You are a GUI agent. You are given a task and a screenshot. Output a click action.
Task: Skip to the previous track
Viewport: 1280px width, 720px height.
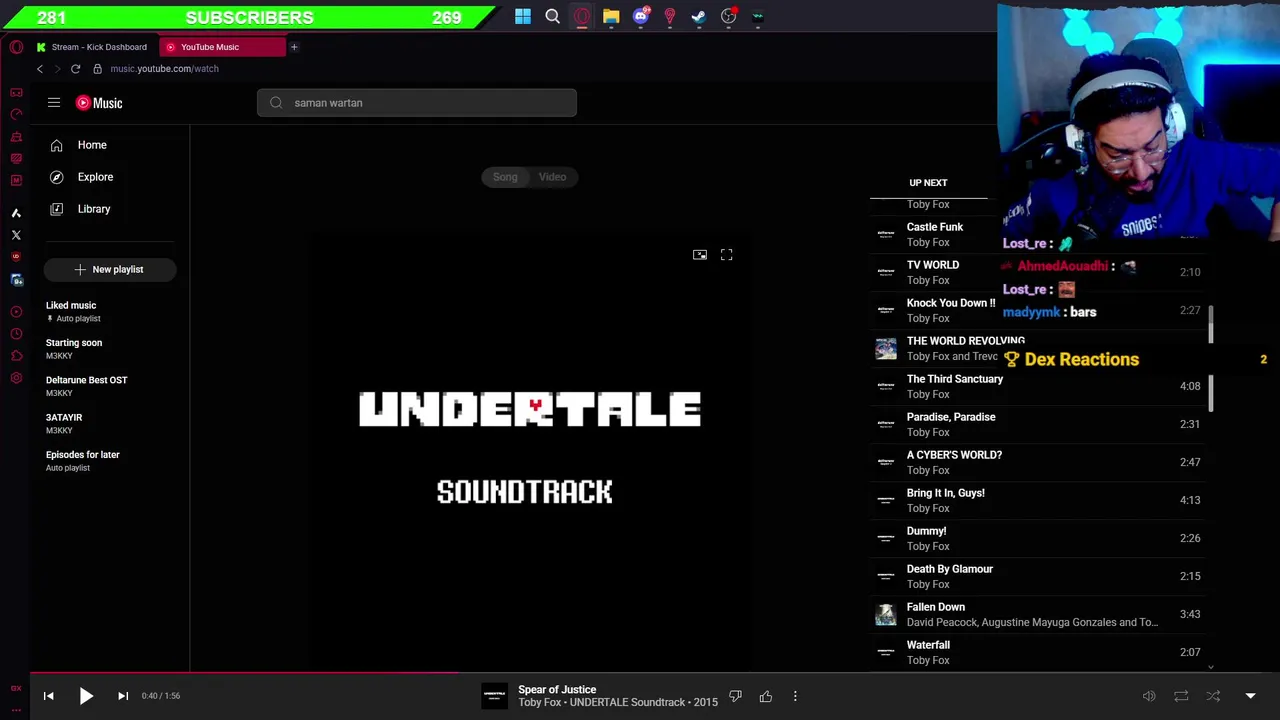48,696
